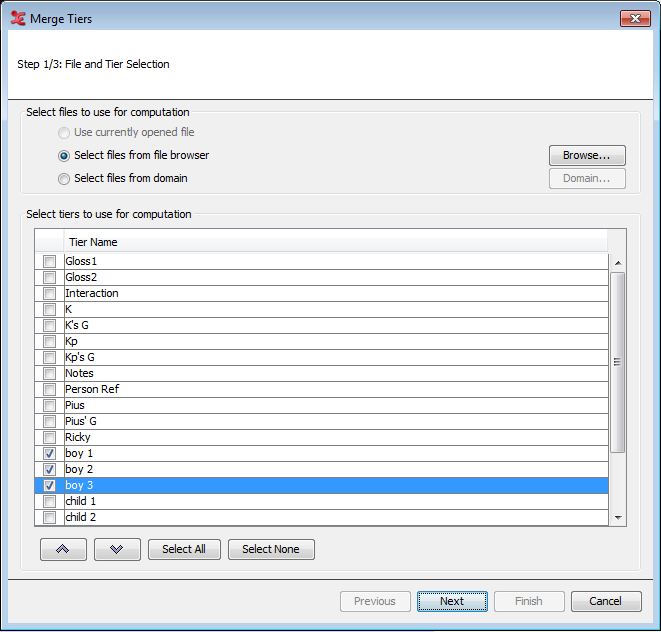Image resolution: width=661 pixels, height=632 pixels.
Task: Check the Gloss1 tier checkbox
Action: [x=49, y=261]
